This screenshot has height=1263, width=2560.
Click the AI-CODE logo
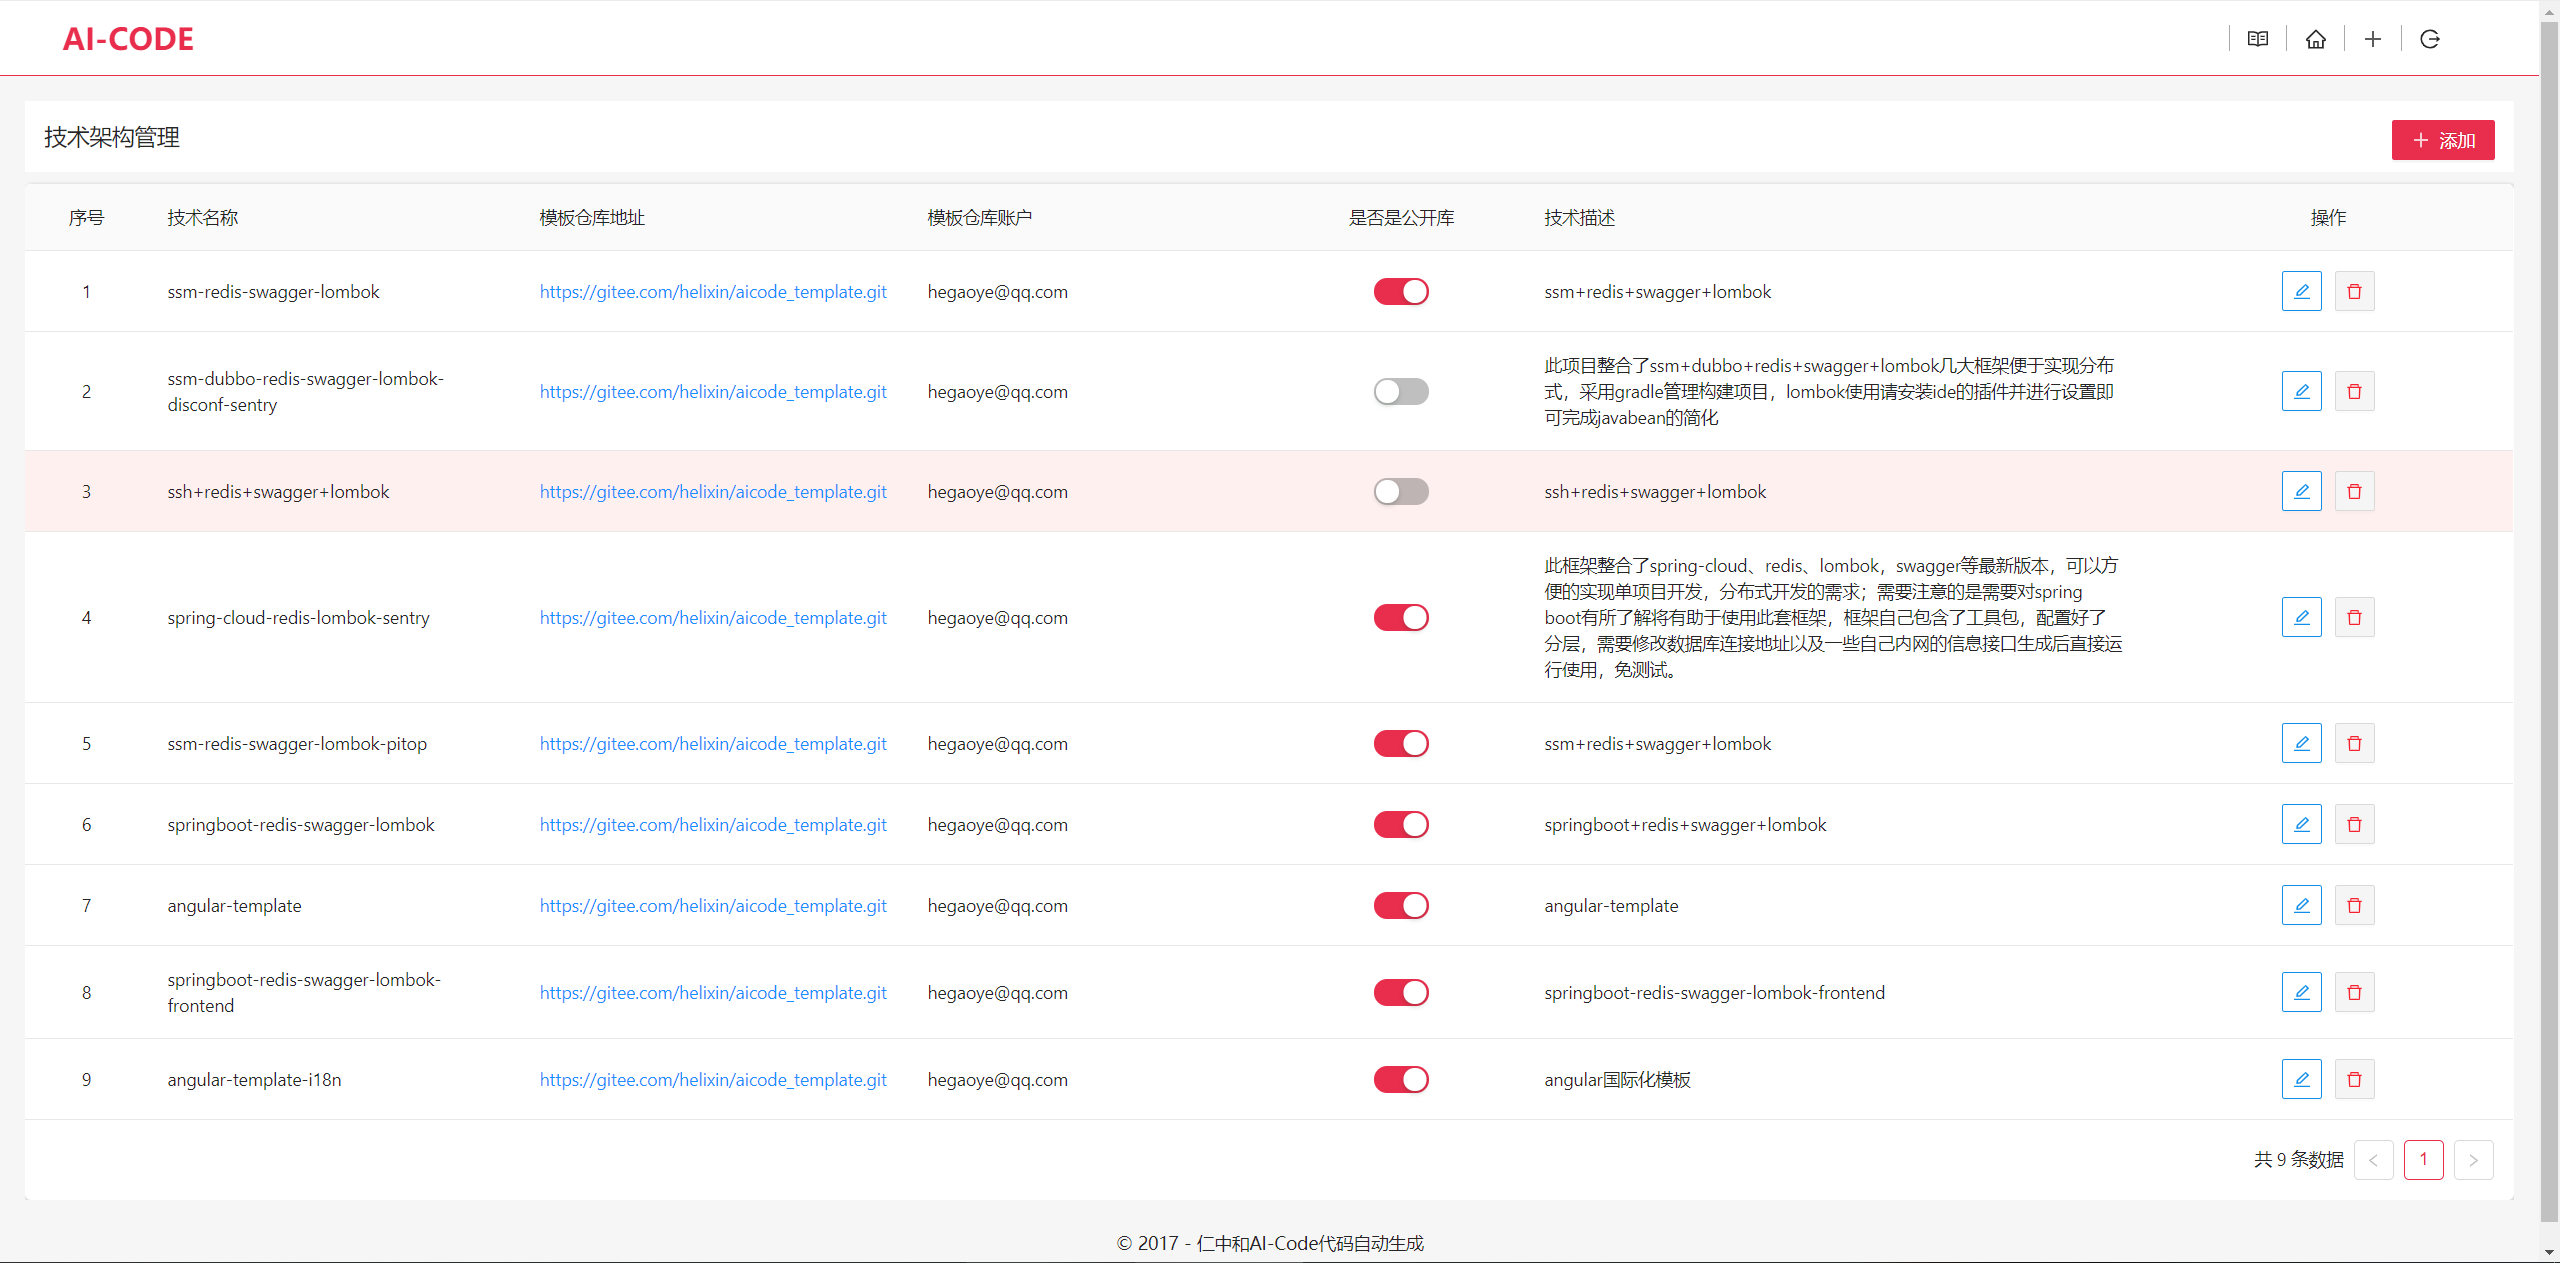128,39
